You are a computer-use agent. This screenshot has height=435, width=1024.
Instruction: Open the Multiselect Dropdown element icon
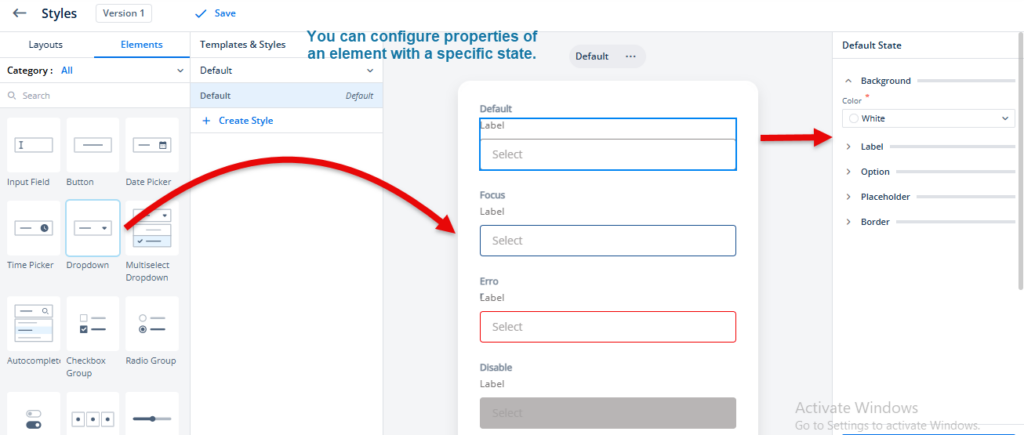(152, 228)
